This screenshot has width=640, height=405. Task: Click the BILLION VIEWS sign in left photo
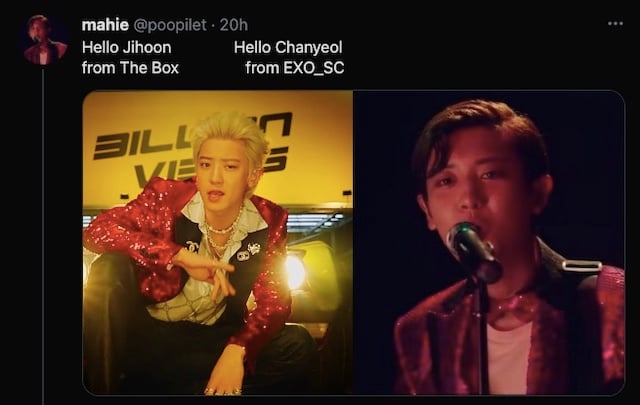192,147
